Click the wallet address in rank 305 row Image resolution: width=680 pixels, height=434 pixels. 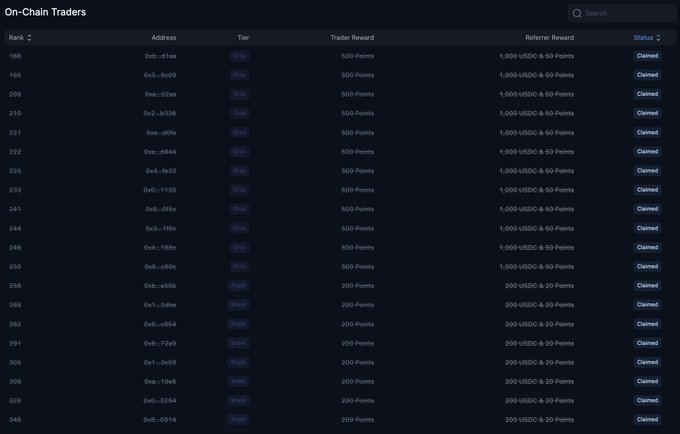(x=160, y=362)
